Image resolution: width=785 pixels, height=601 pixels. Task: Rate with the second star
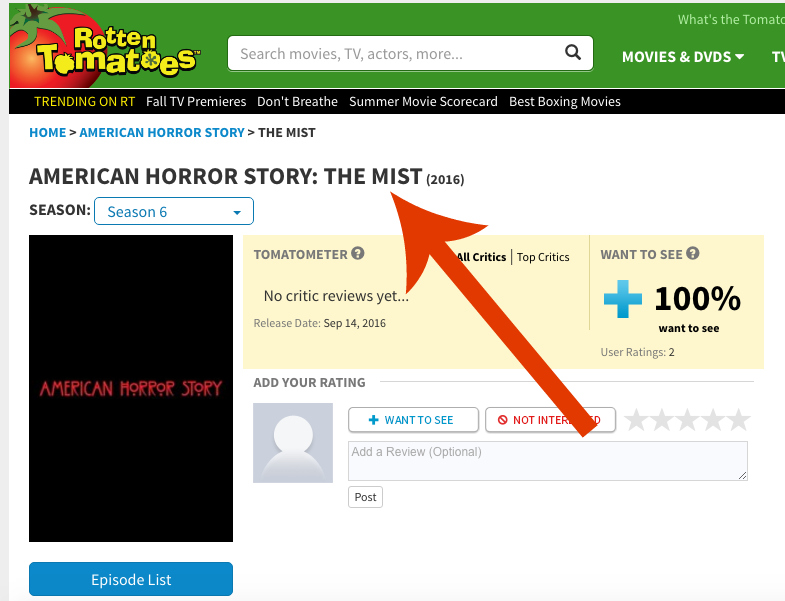coord(662,420)
